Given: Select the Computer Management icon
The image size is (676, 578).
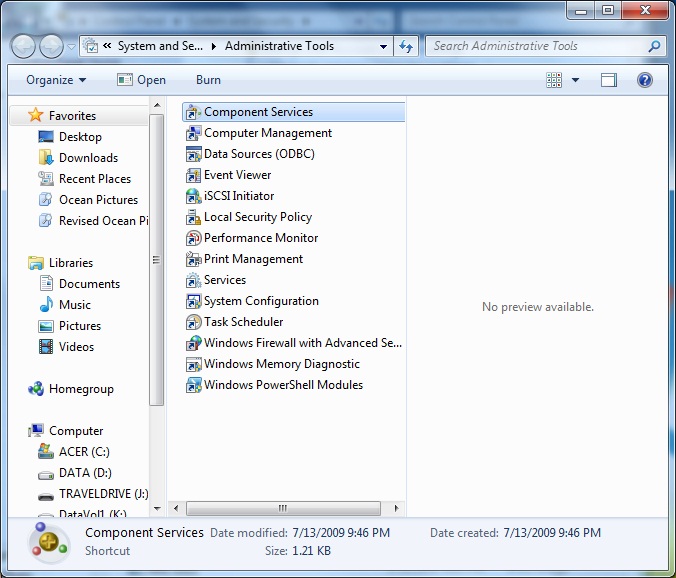Looking at the screenshot, I should pyautogui.click(x=193, y=133).
